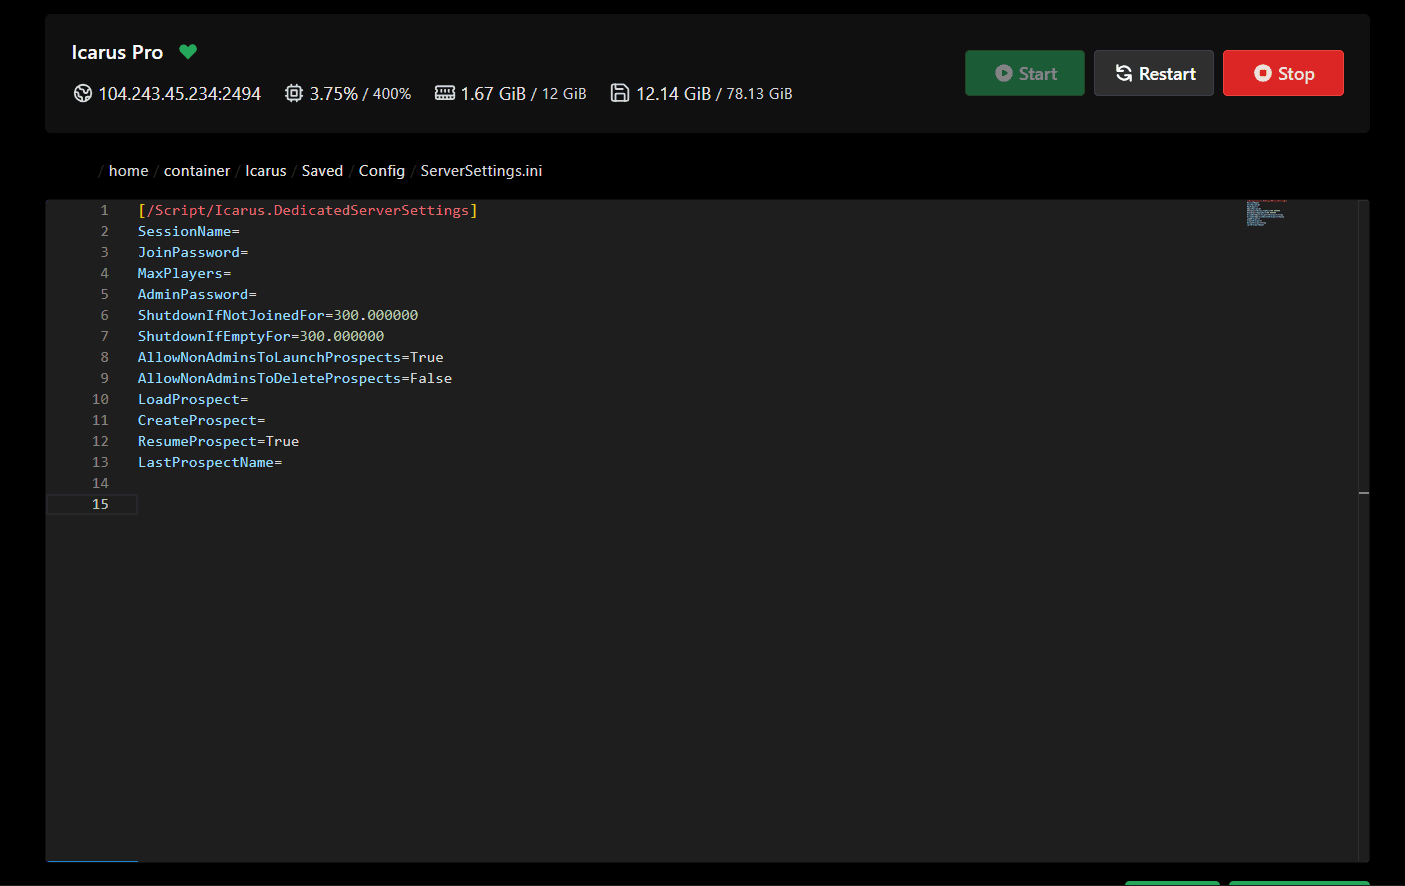
Task: Click the disk icon next to 12.14 GiB
Action: click(621, 93)
